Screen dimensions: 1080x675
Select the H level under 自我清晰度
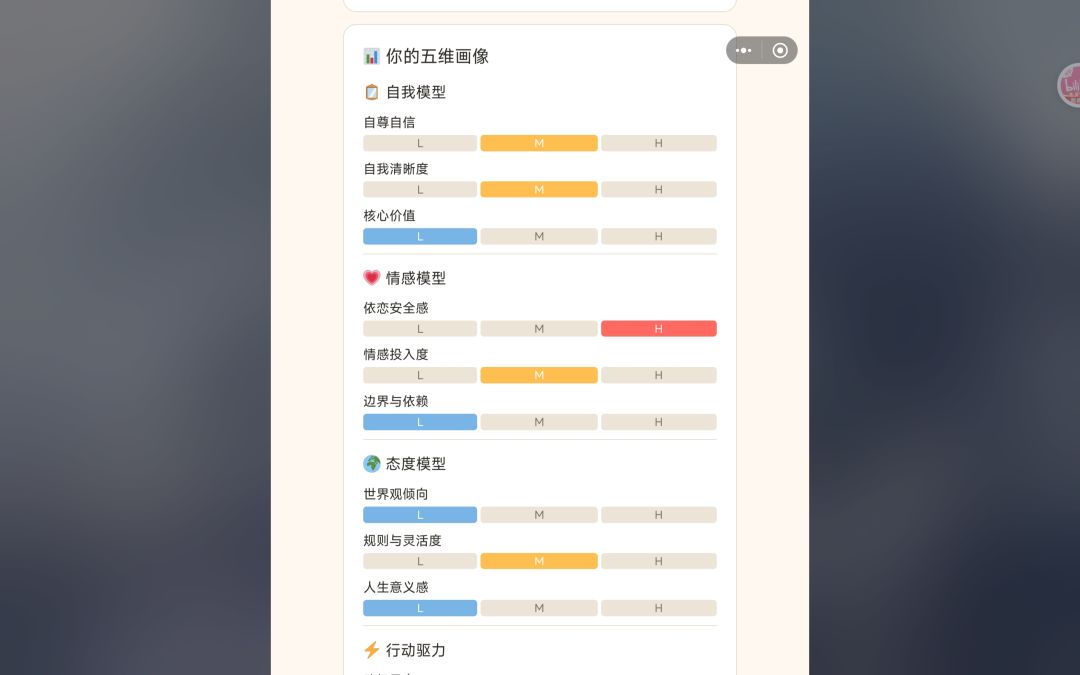click(658, 189)
